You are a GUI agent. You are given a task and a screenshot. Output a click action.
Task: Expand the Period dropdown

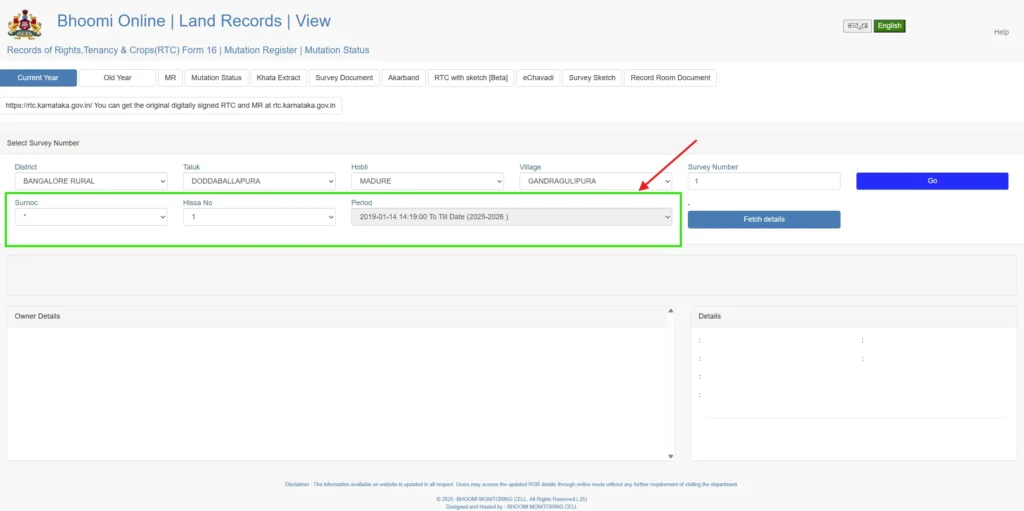pyautogui.click(x=511, y=217)
